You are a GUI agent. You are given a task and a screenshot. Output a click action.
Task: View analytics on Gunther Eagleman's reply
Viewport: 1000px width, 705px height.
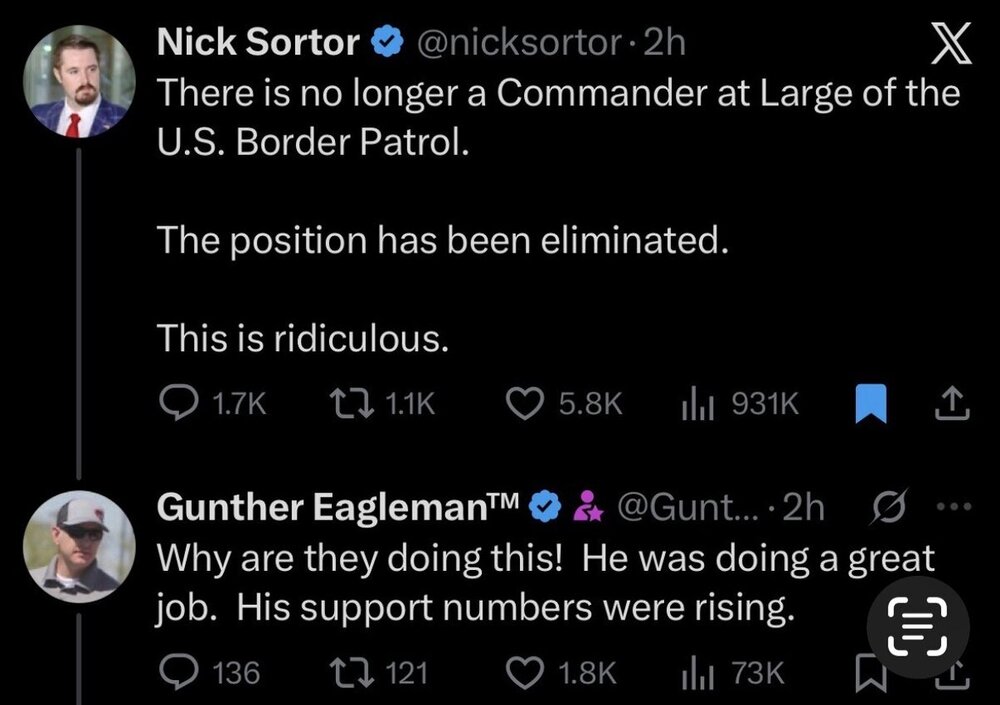pyautogui.click(x=694, y=672)
